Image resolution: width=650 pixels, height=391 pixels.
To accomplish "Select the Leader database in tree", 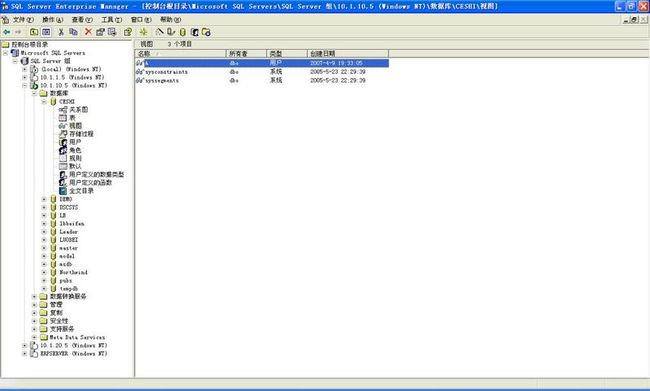I will (x=68, y=232).
